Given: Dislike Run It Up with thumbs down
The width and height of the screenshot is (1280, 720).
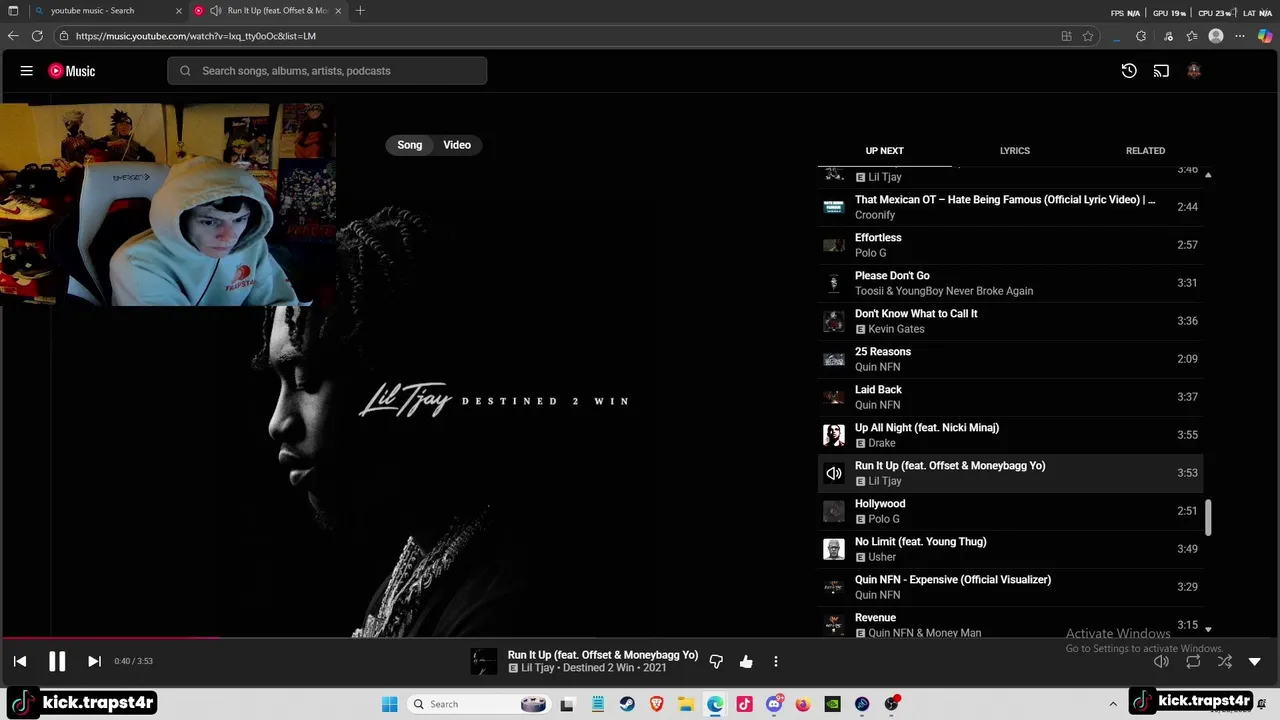Looking at the screenshot, I should pos(716,661).
